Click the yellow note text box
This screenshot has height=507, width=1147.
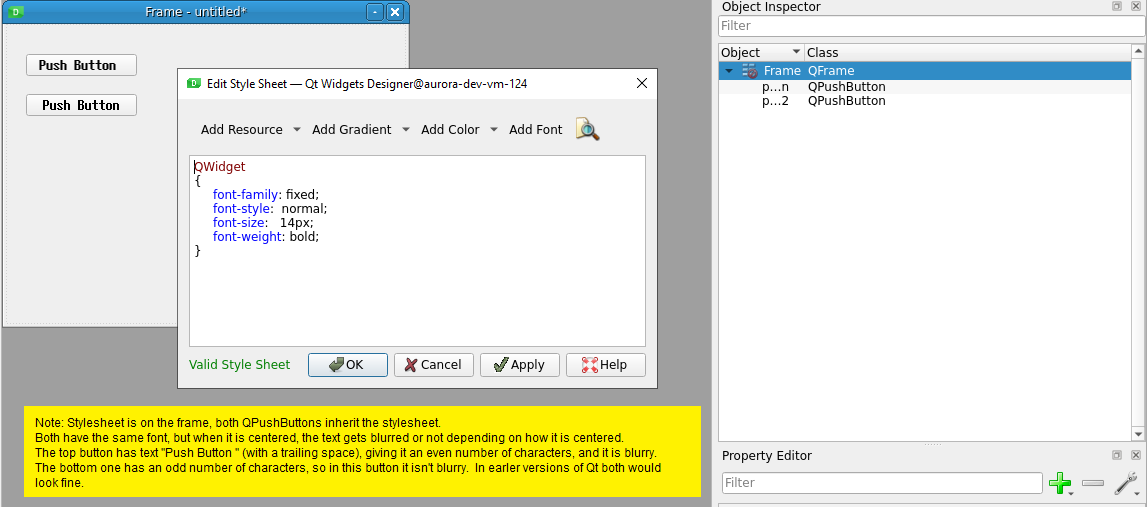(362, 453)
